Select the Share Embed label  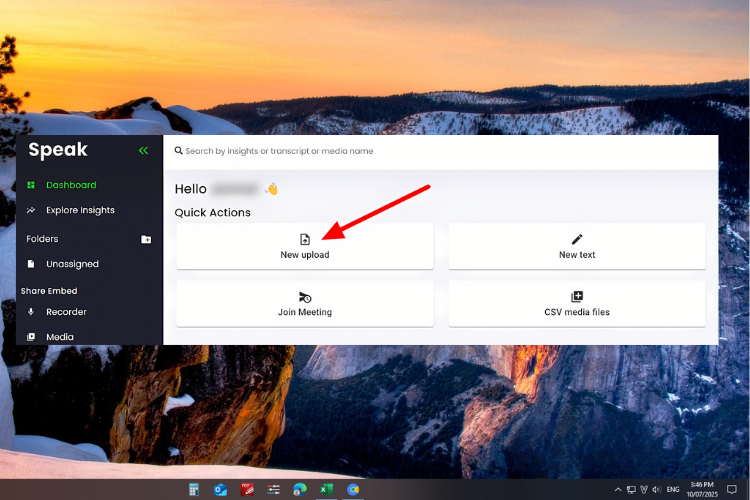click(49, 291)
